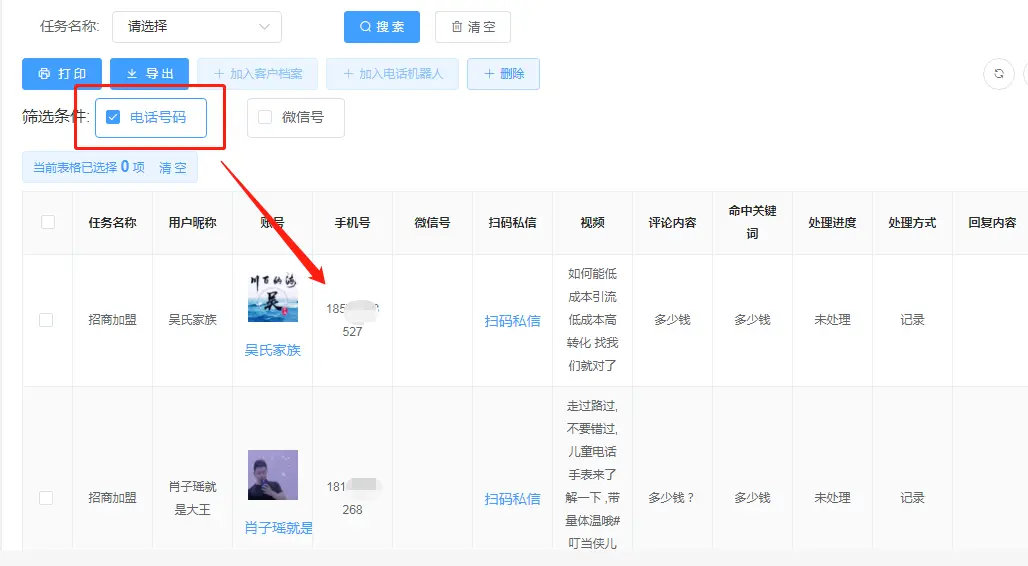Select the 肖子瑶就是大王 row checkbox
Screen dimensions: 1028x566
click(x=46, y=497)
